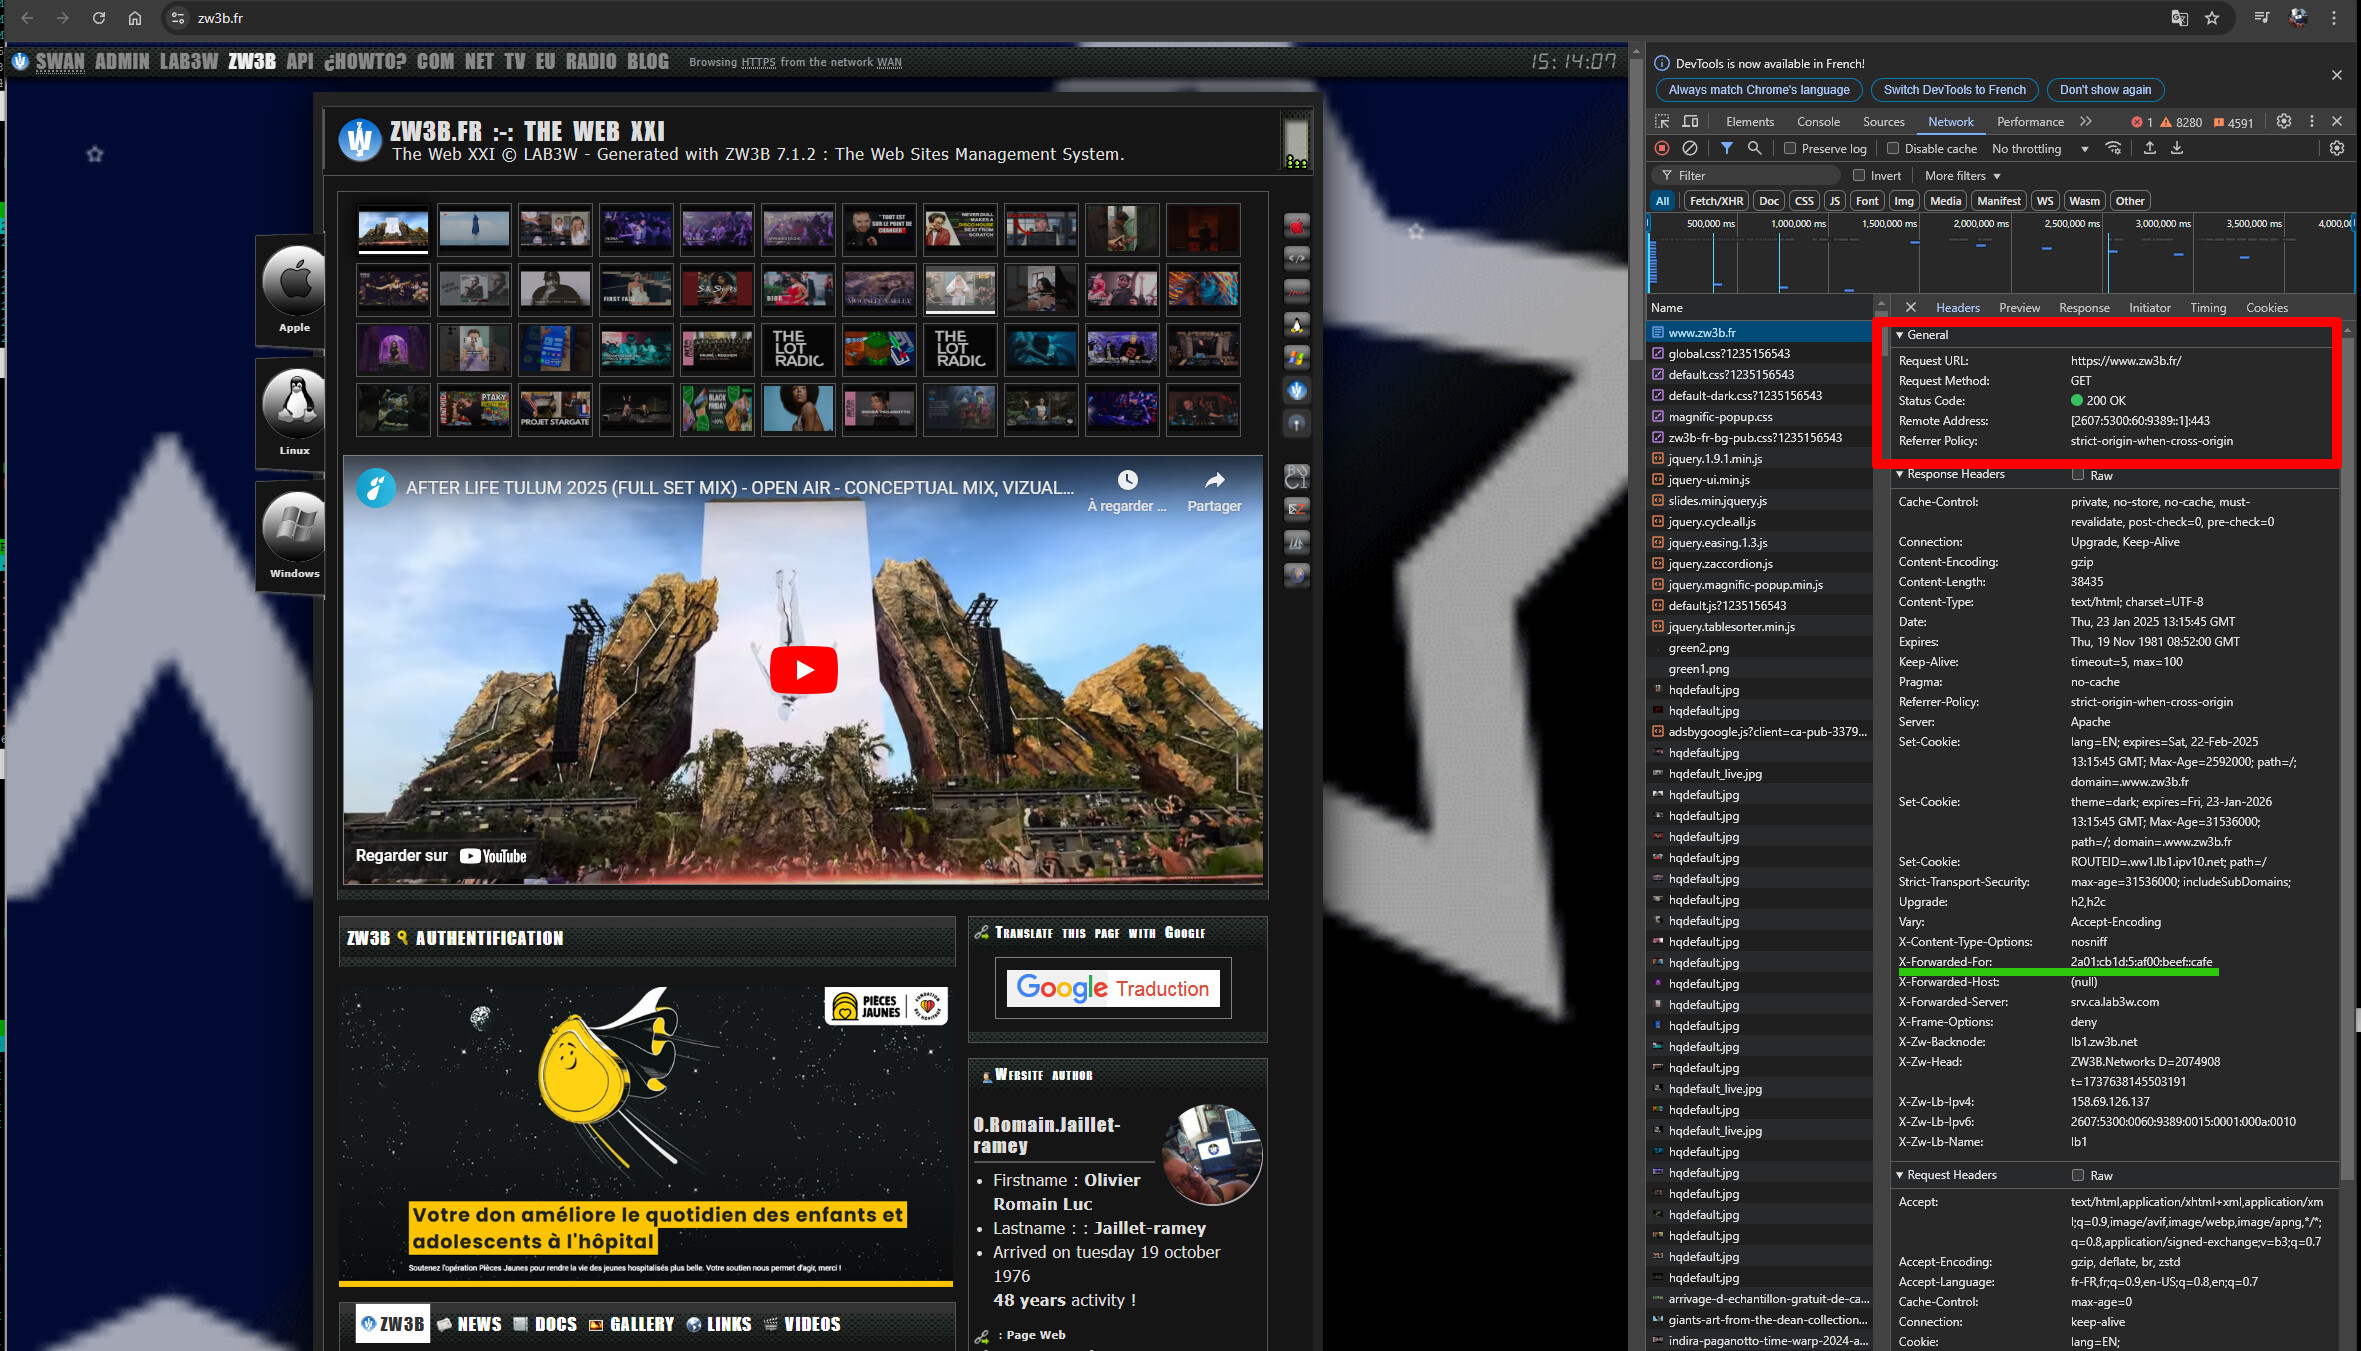Go to Chrome home page button
Screen dimensions: 2361x1351
click(135, 18)
